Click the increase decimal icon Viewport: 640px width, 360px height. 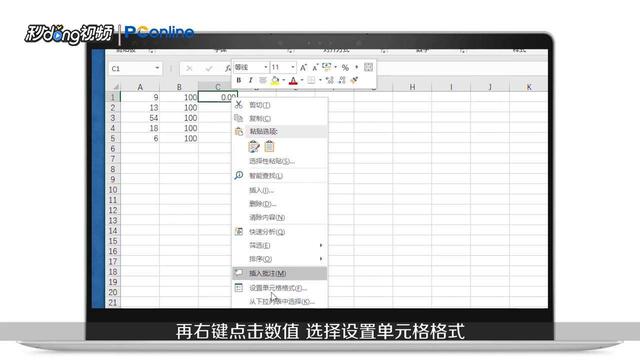(x=330, y=80)
